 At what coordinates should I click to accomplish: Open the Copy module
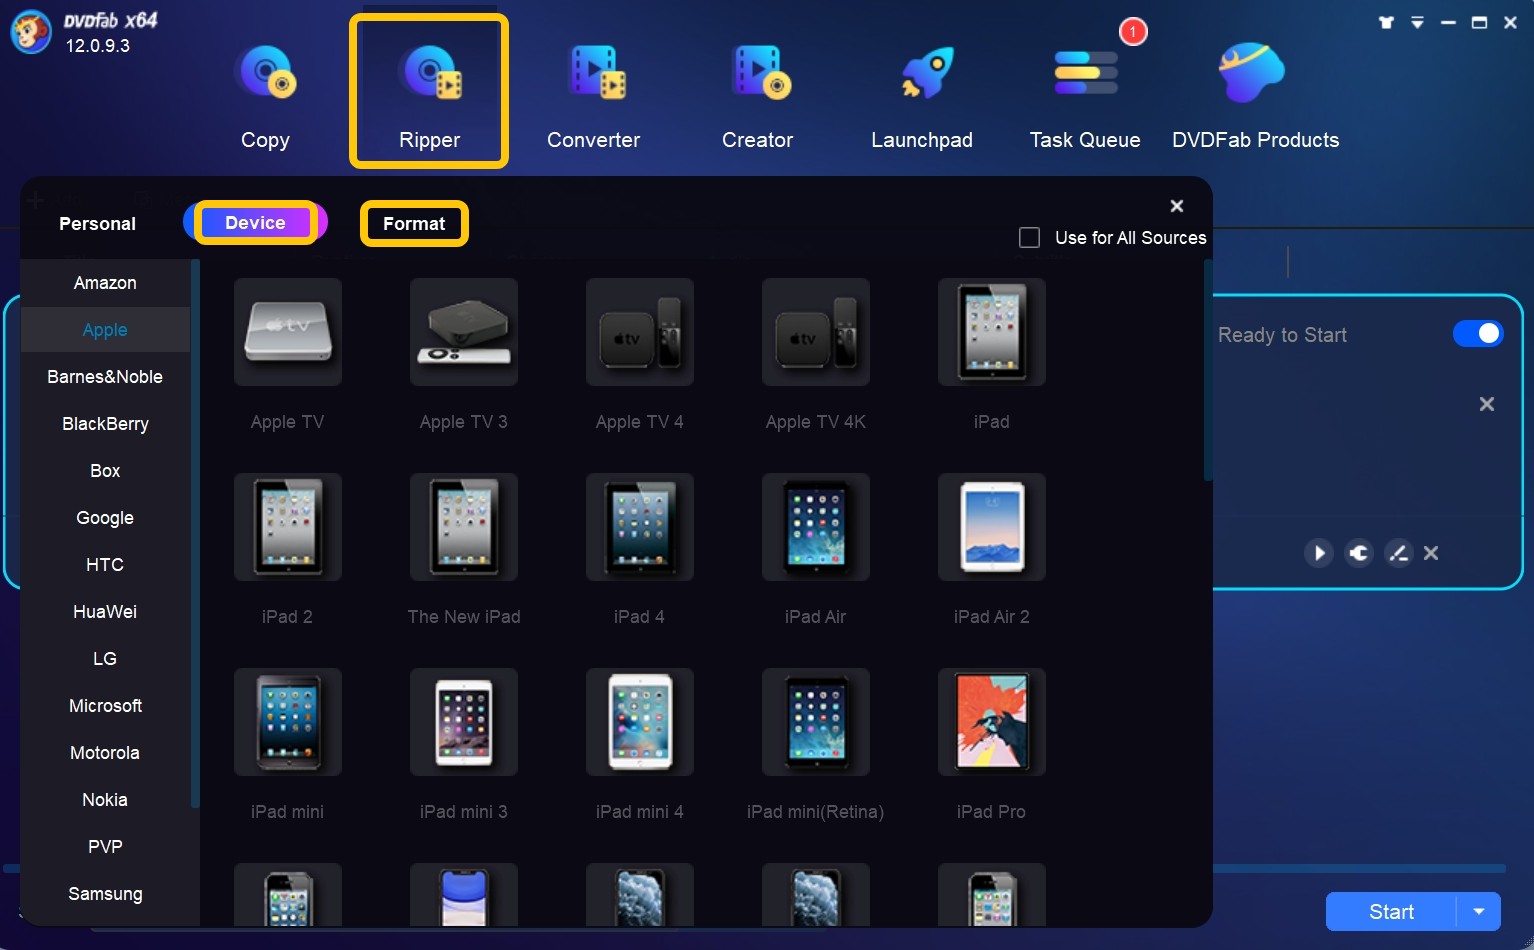(x=265, y=97)
